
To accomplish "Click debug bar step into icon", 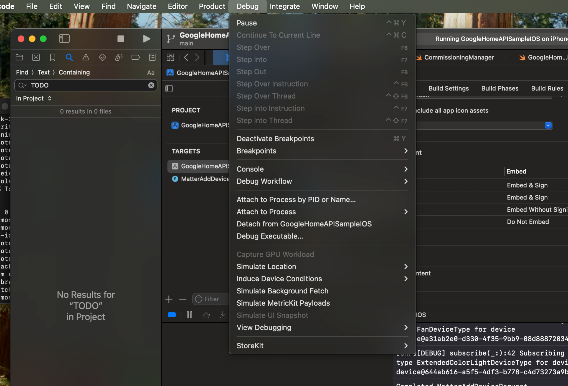I will click(x=222, y=315).
